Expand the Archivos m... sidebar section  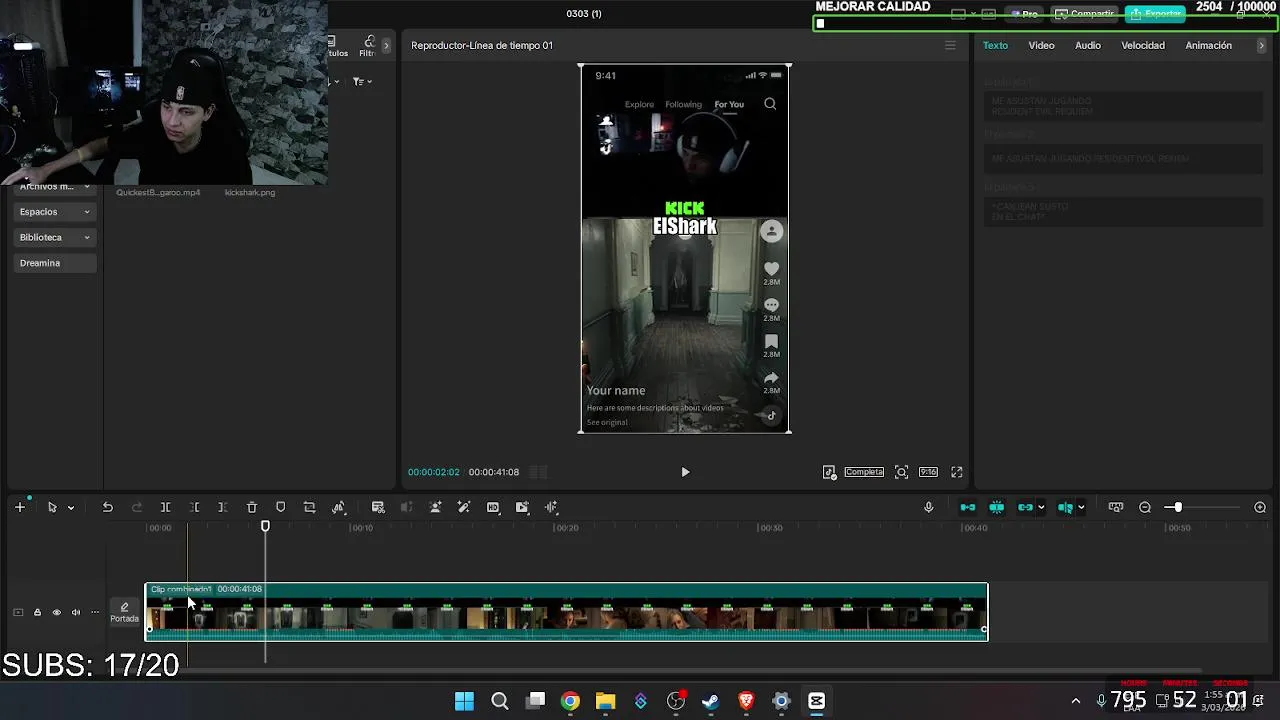click(55, 187)
